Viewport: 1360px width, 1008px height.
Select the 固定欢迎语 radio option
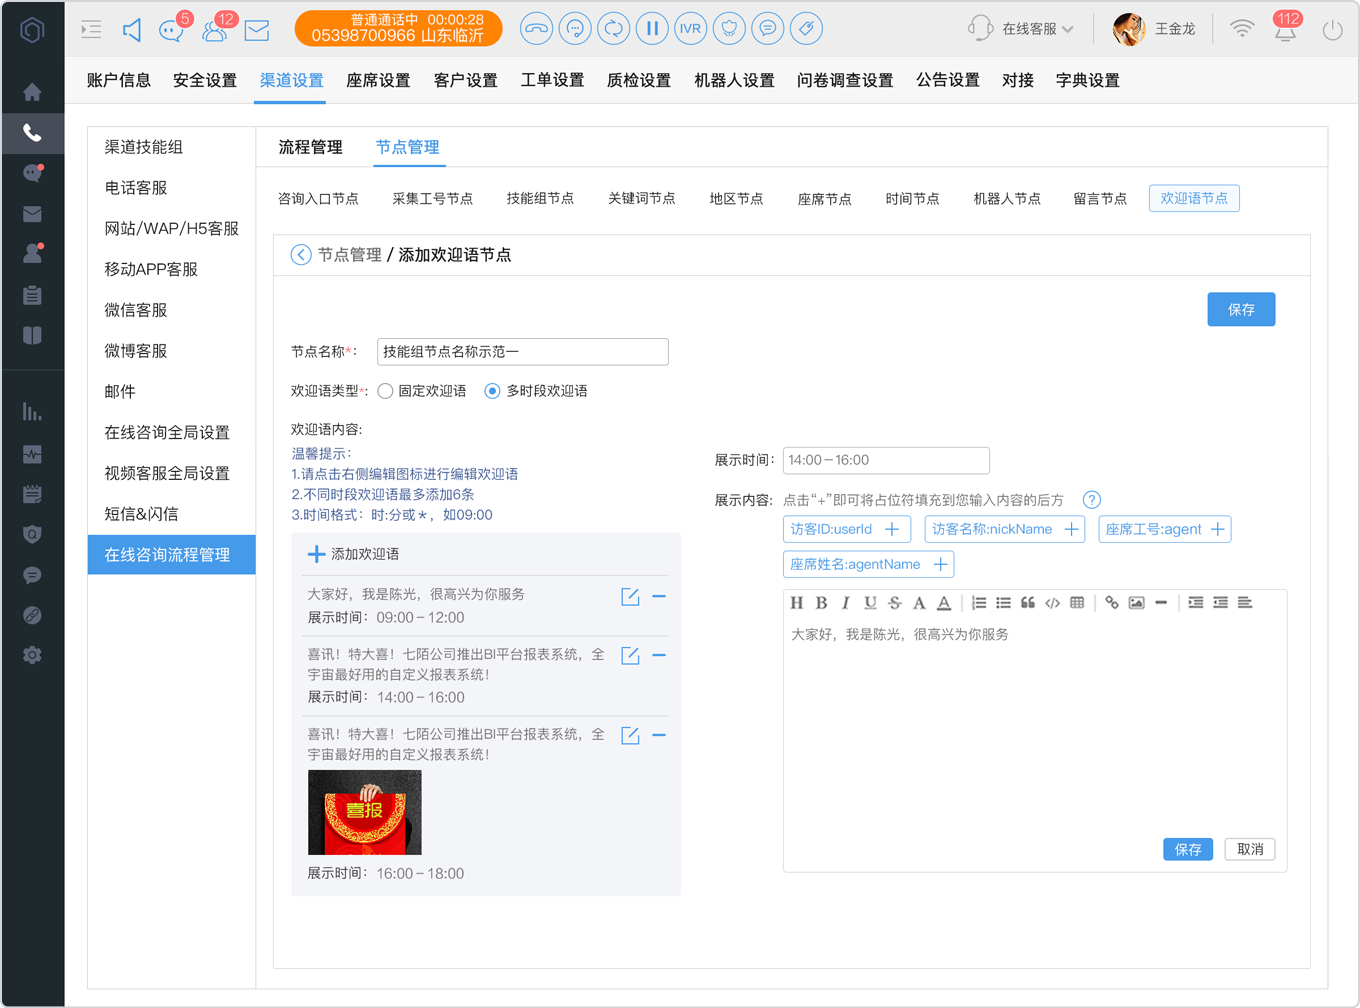coord(385,391)
